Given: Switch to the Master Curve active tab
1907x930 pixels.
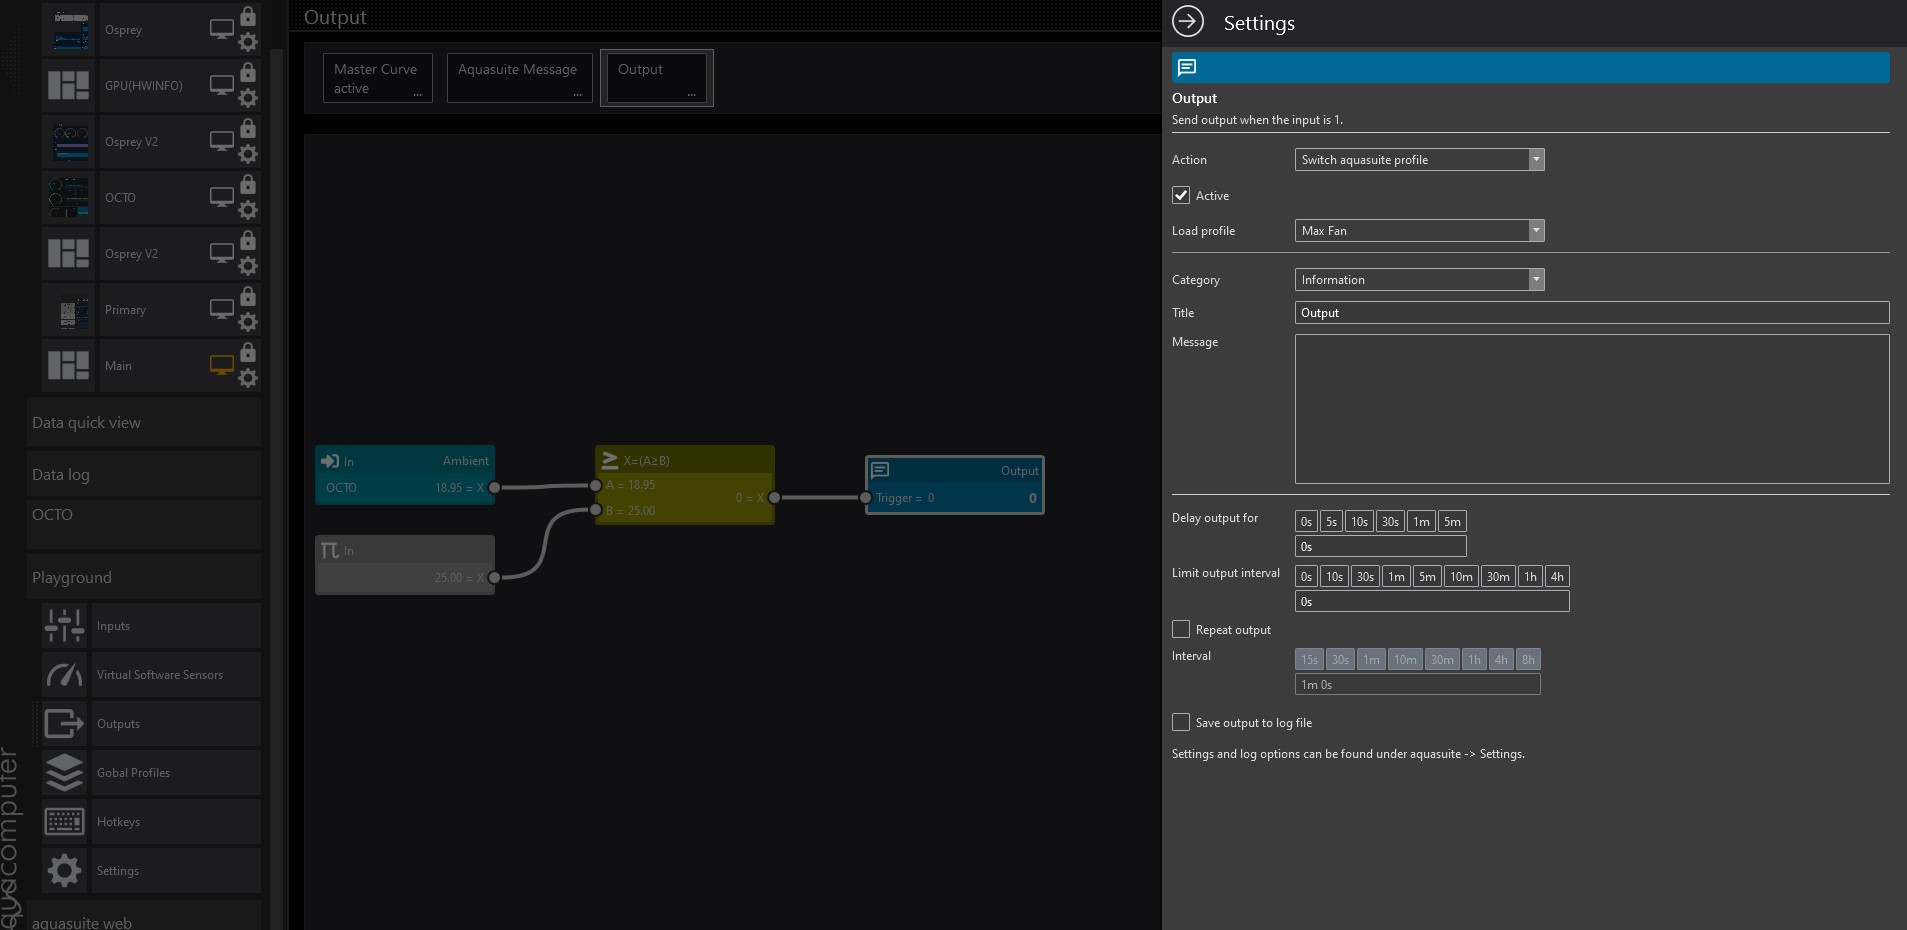Looking at the screenshot, I should click(x=377, y=78).
